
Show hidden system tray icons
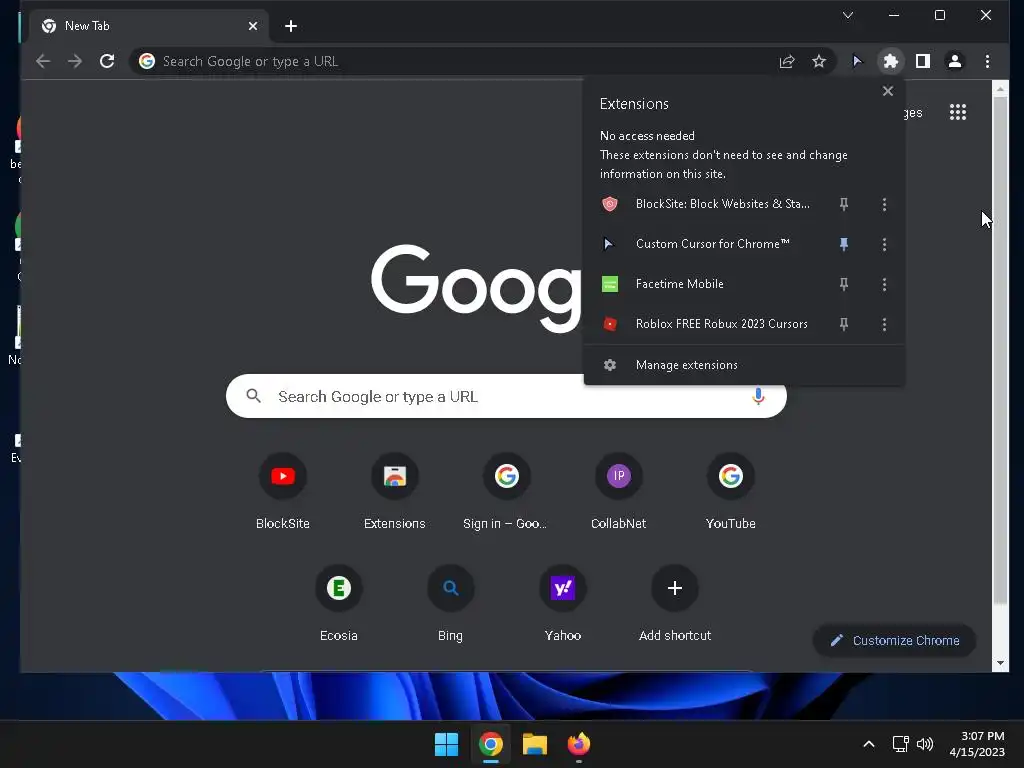869,744
